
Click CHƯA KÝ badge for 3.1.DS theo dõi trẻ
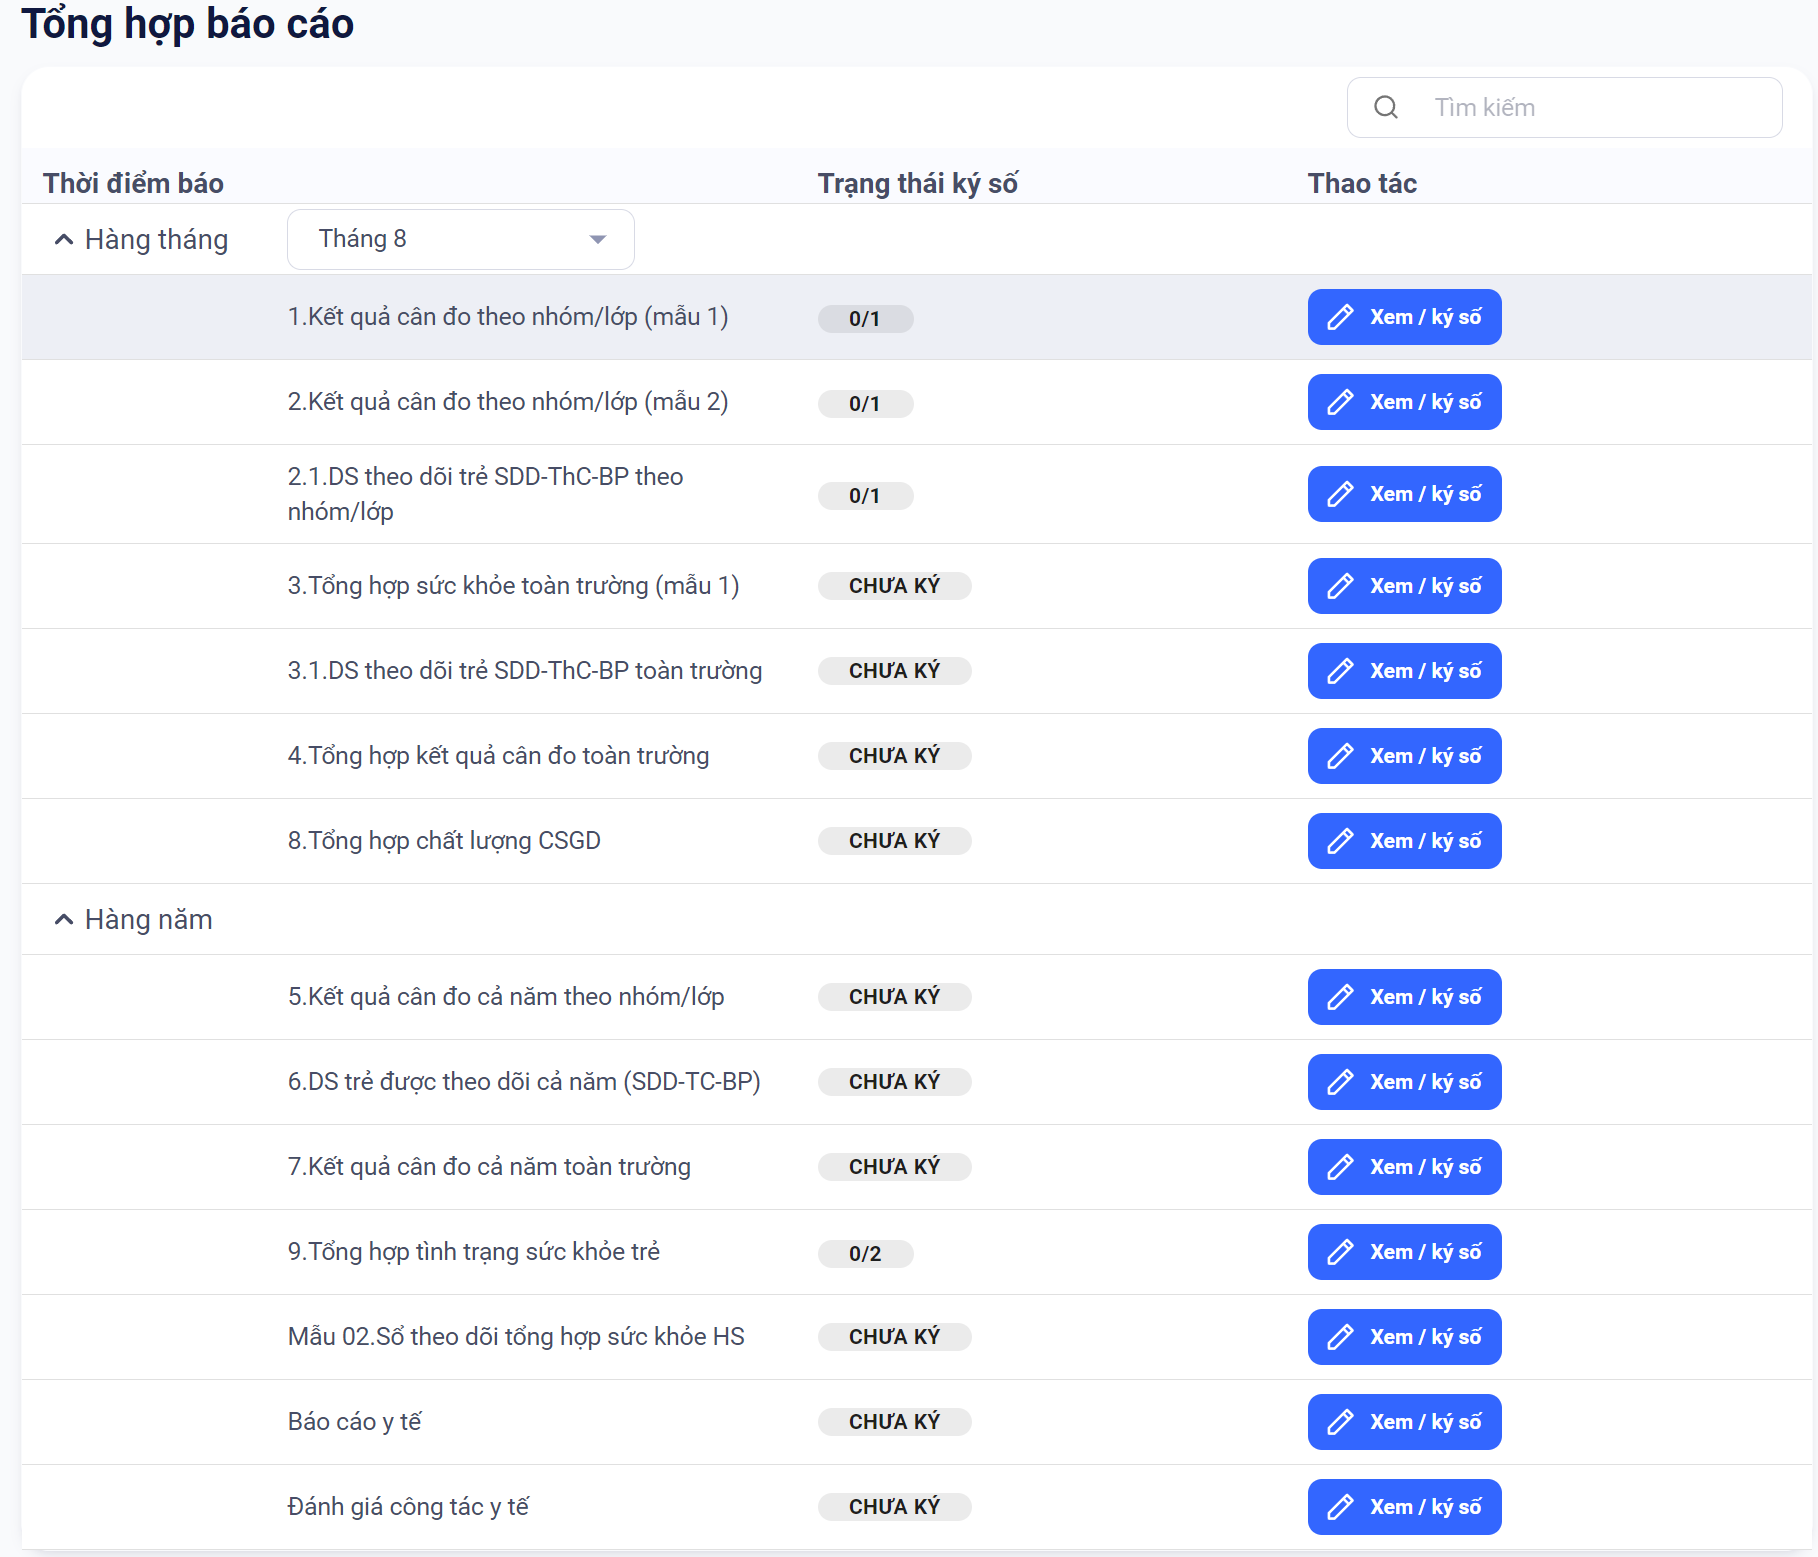click(x=894, y=671)
